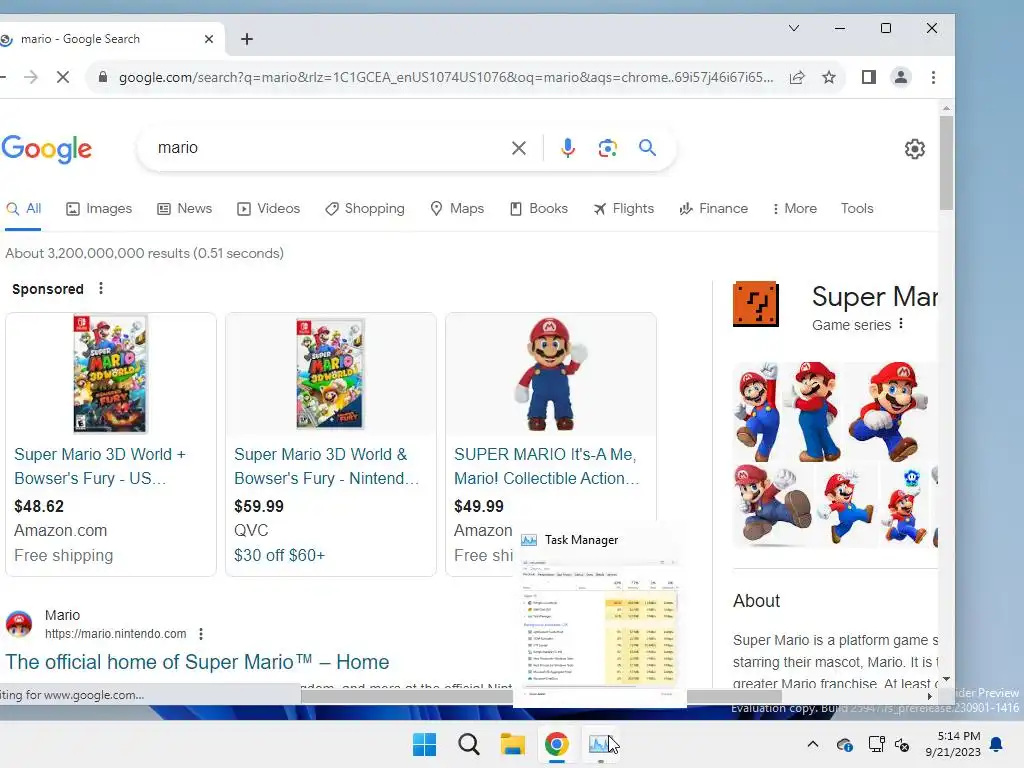Open Task Manager taskbar icon
The image size is (1024, 768).
coord(600,744)
